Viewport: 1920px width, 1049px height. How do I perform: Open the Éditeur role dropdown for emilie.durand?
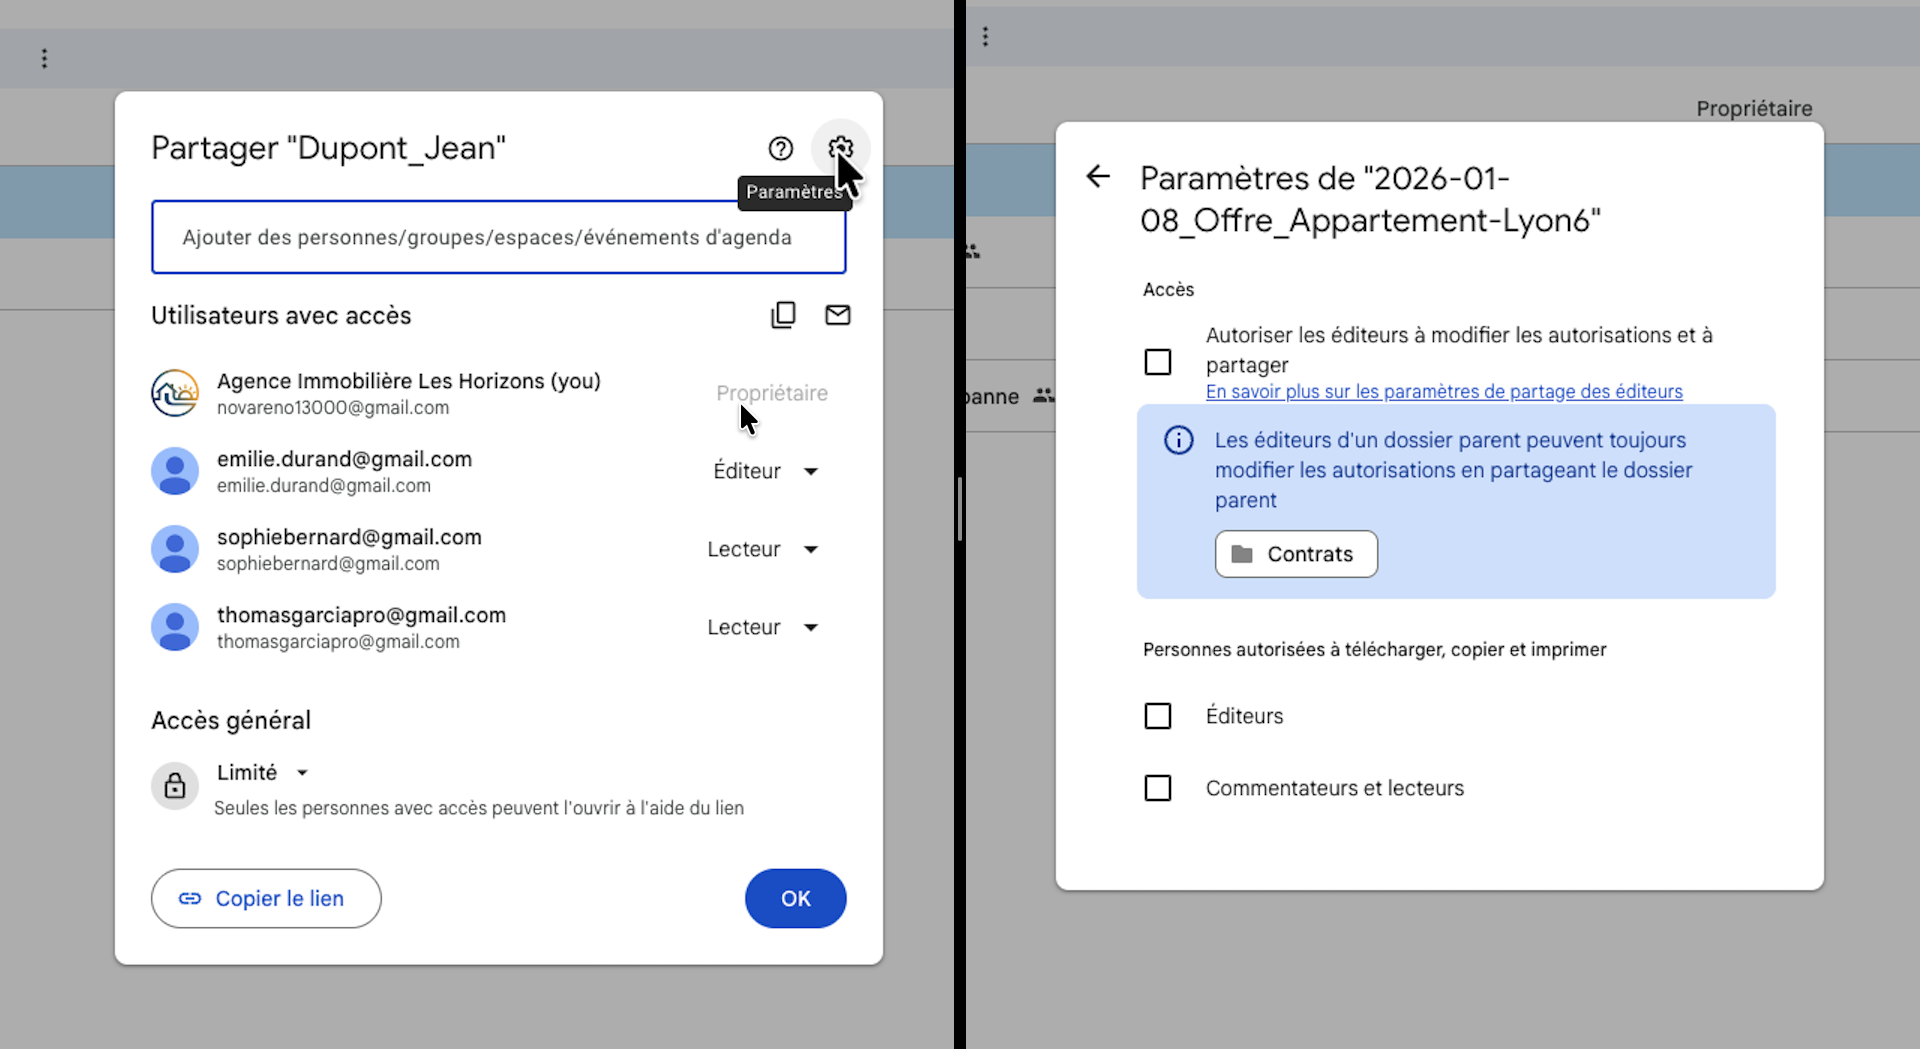tap(765, 471)
